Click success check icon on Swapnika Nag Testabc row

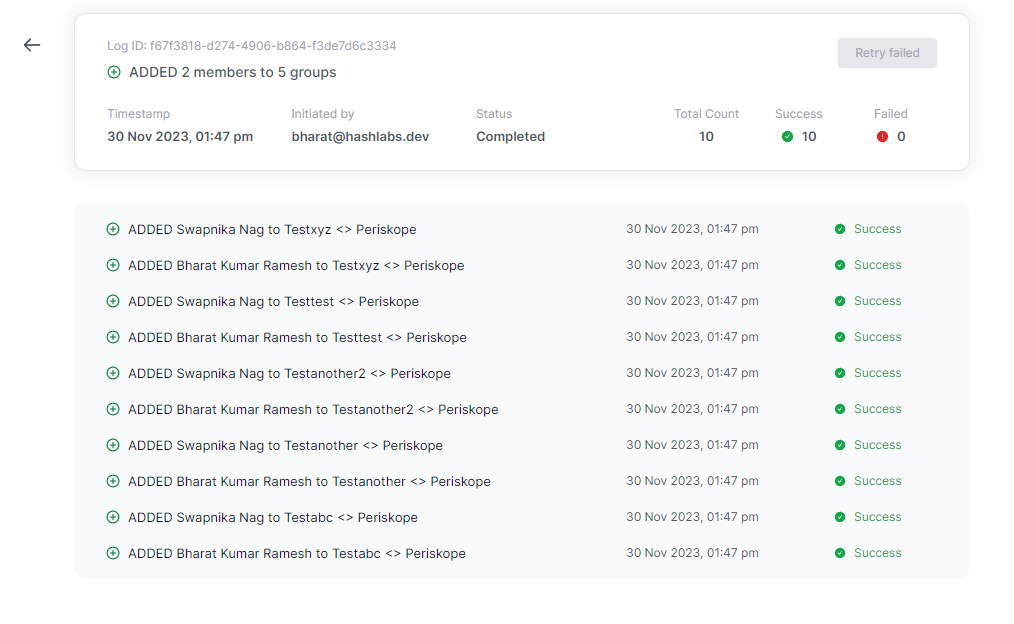pos(839,517)
